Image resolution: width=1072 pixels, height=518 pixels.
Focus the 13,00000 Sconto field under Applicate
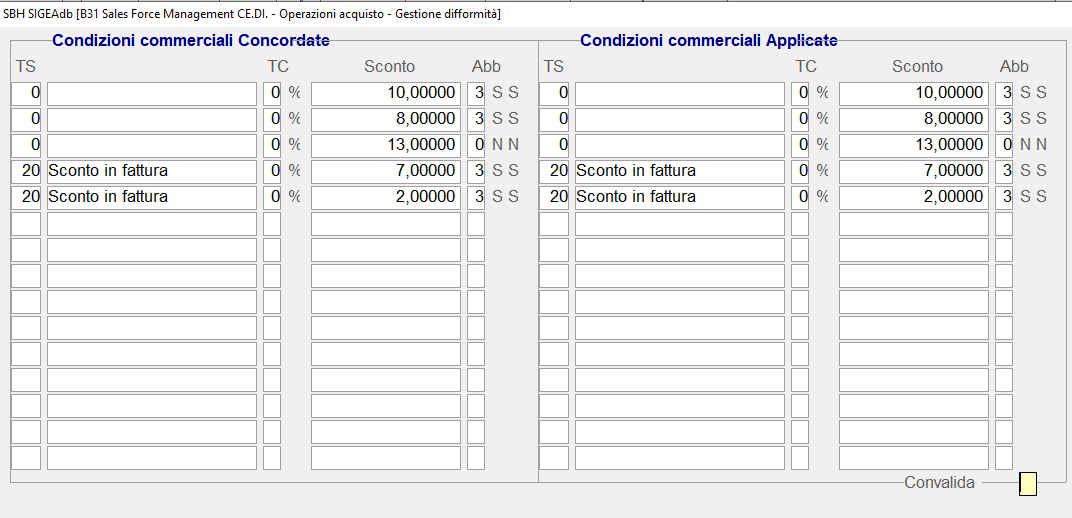click(x=914, y=145)
